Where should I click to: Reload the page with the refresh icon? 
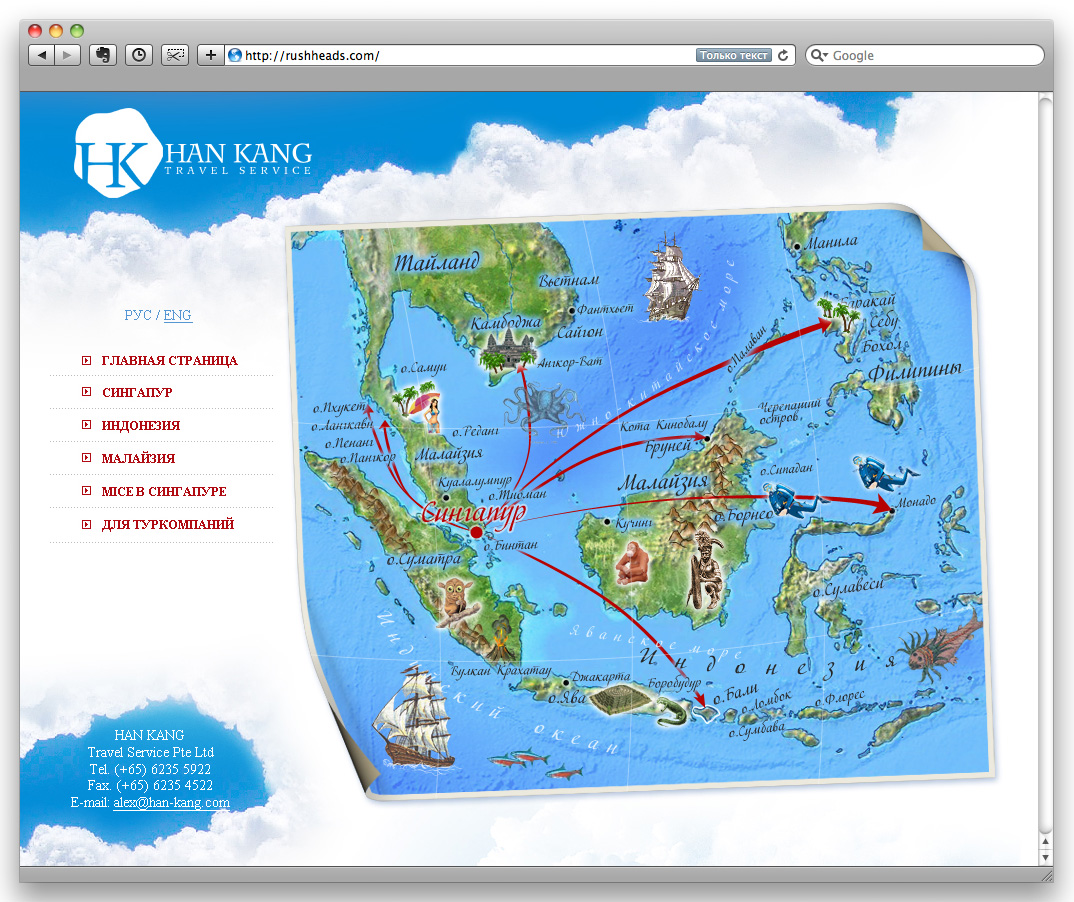pos(784,55)
